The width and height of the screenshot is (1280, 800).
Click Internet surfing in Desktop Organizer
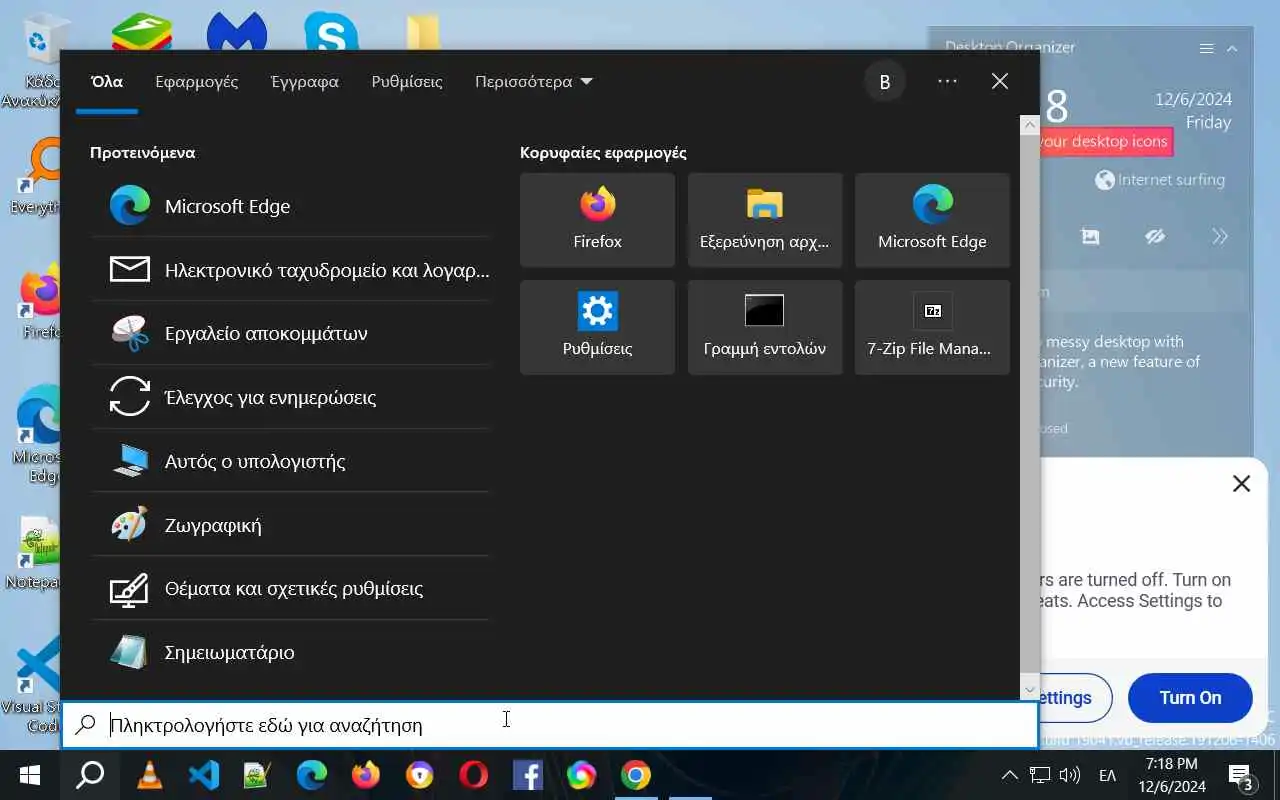[x=1160, y=180]
